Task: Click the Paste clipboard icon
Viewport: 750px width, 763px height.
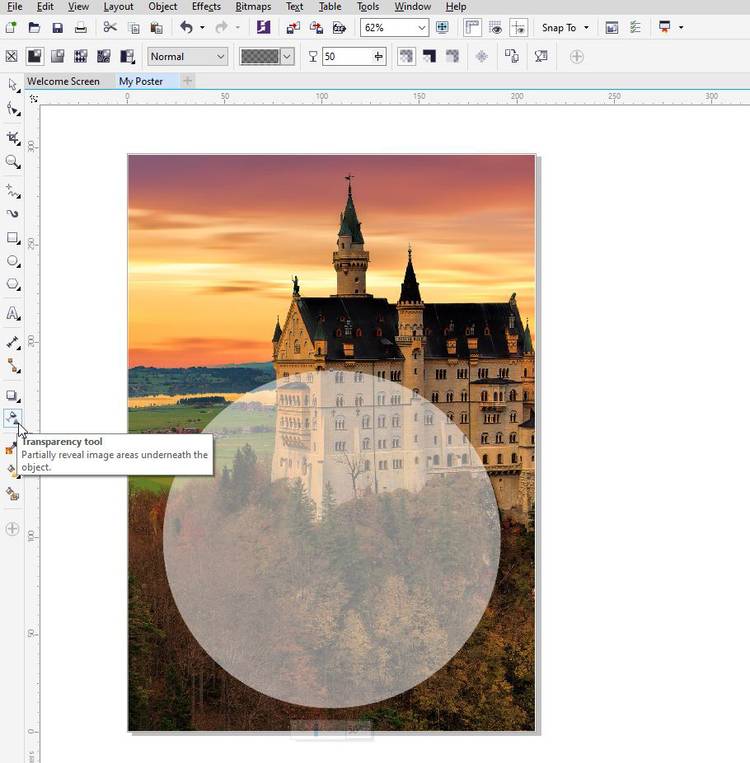Action: click(x=156, y=28)
